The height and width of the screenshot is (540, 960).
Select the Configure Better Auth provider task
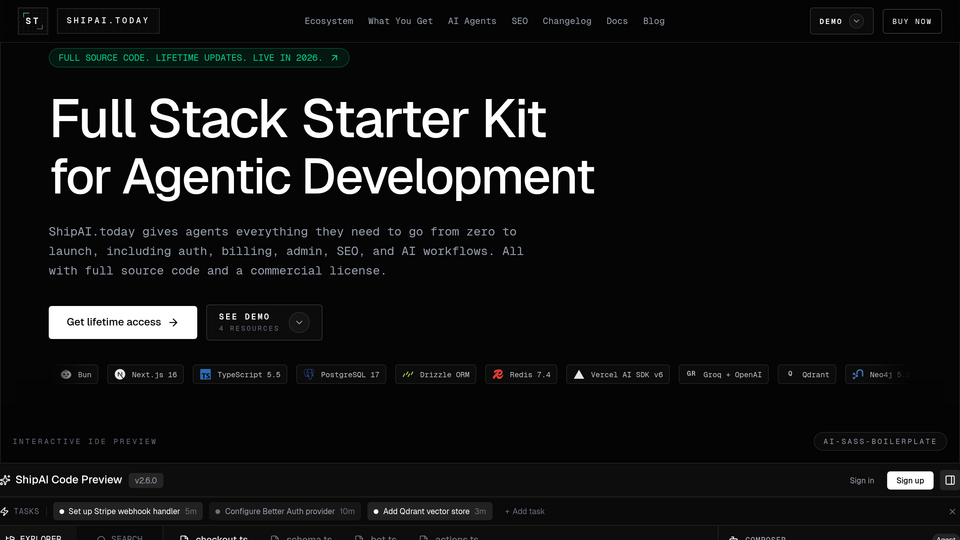tap(285, 511)
